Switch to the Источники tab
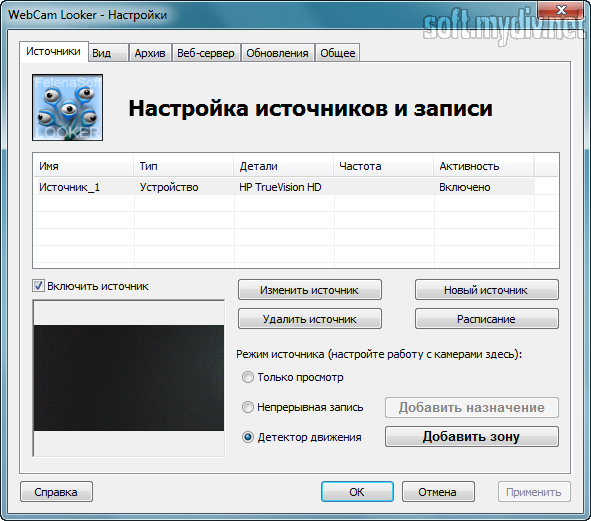The width and height of the screenshot is (591, 521). pyautogui.click(x=54, y=52)
